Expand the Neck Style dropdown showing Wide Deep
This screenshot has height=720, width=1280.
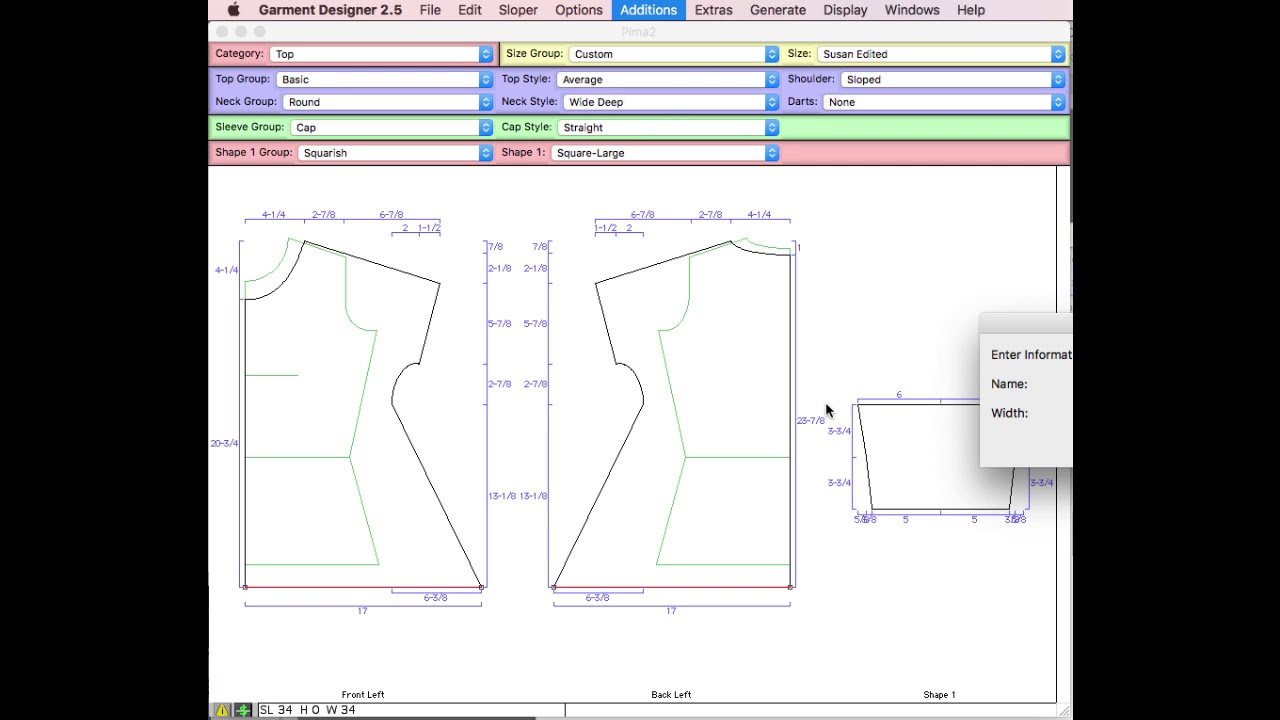(x=671, y=102)
